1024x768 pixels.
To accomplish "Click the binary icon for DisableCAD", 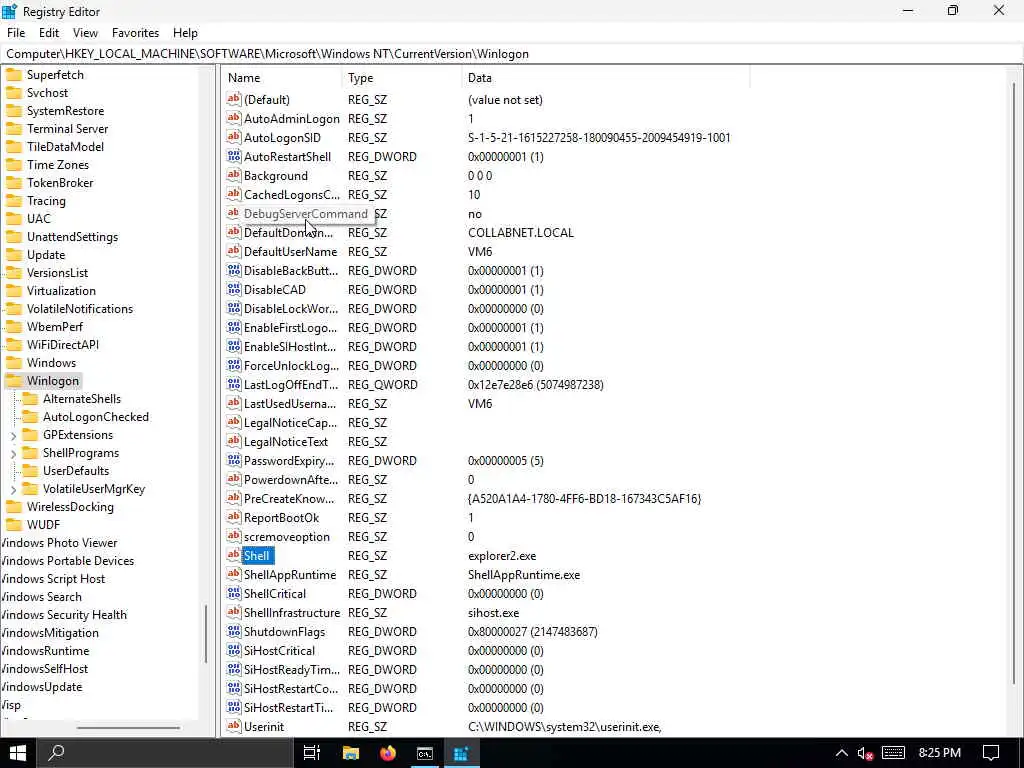I will 234,289.
